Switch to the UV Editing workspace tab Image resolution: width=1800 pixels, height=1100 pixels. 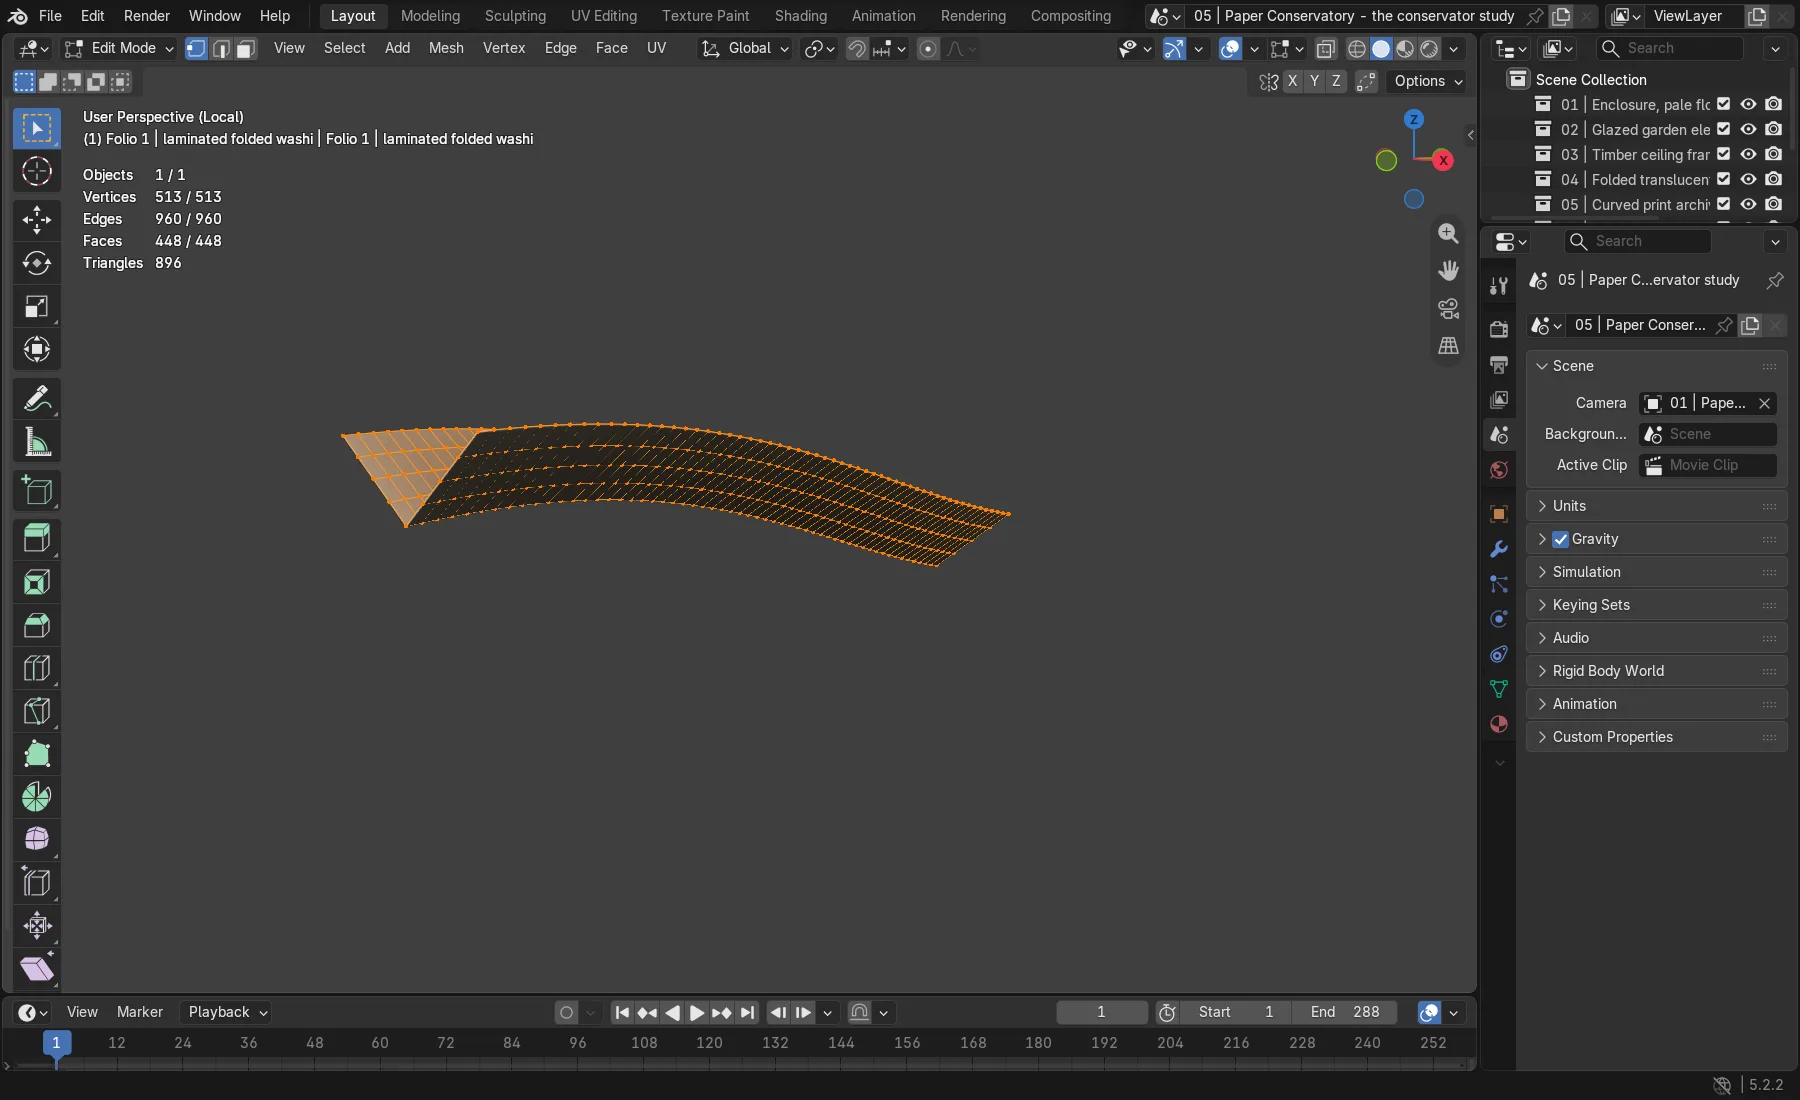(603, 16)
